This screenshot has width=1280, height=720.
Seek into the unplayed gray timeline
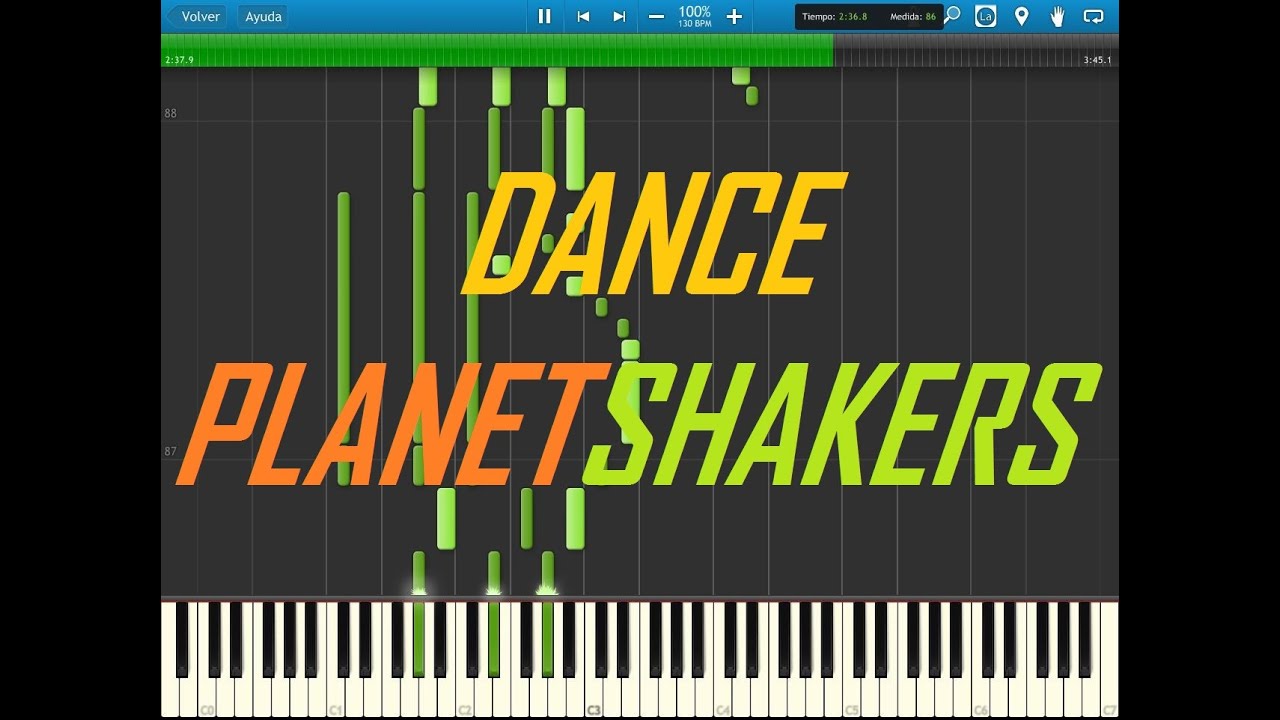[x=976, y=50]
